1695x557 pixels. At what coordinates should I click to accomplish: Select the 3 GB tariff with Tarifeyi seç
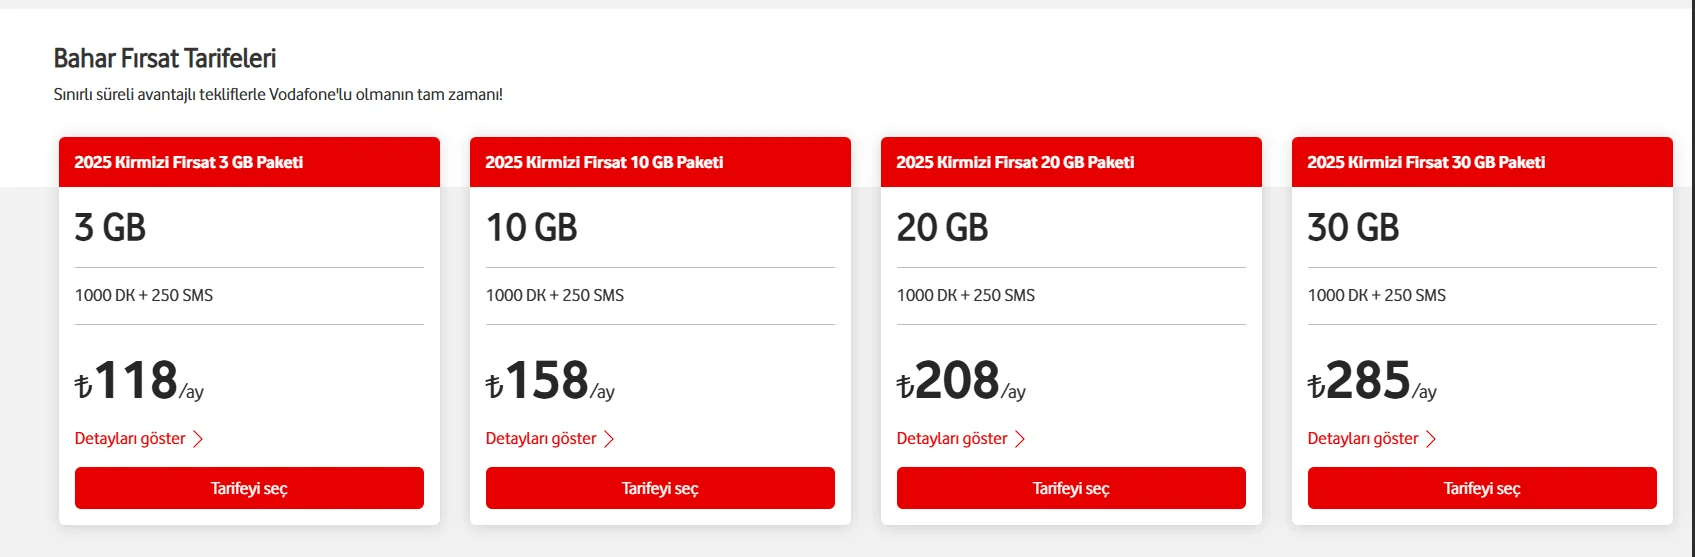click(249, 488)
